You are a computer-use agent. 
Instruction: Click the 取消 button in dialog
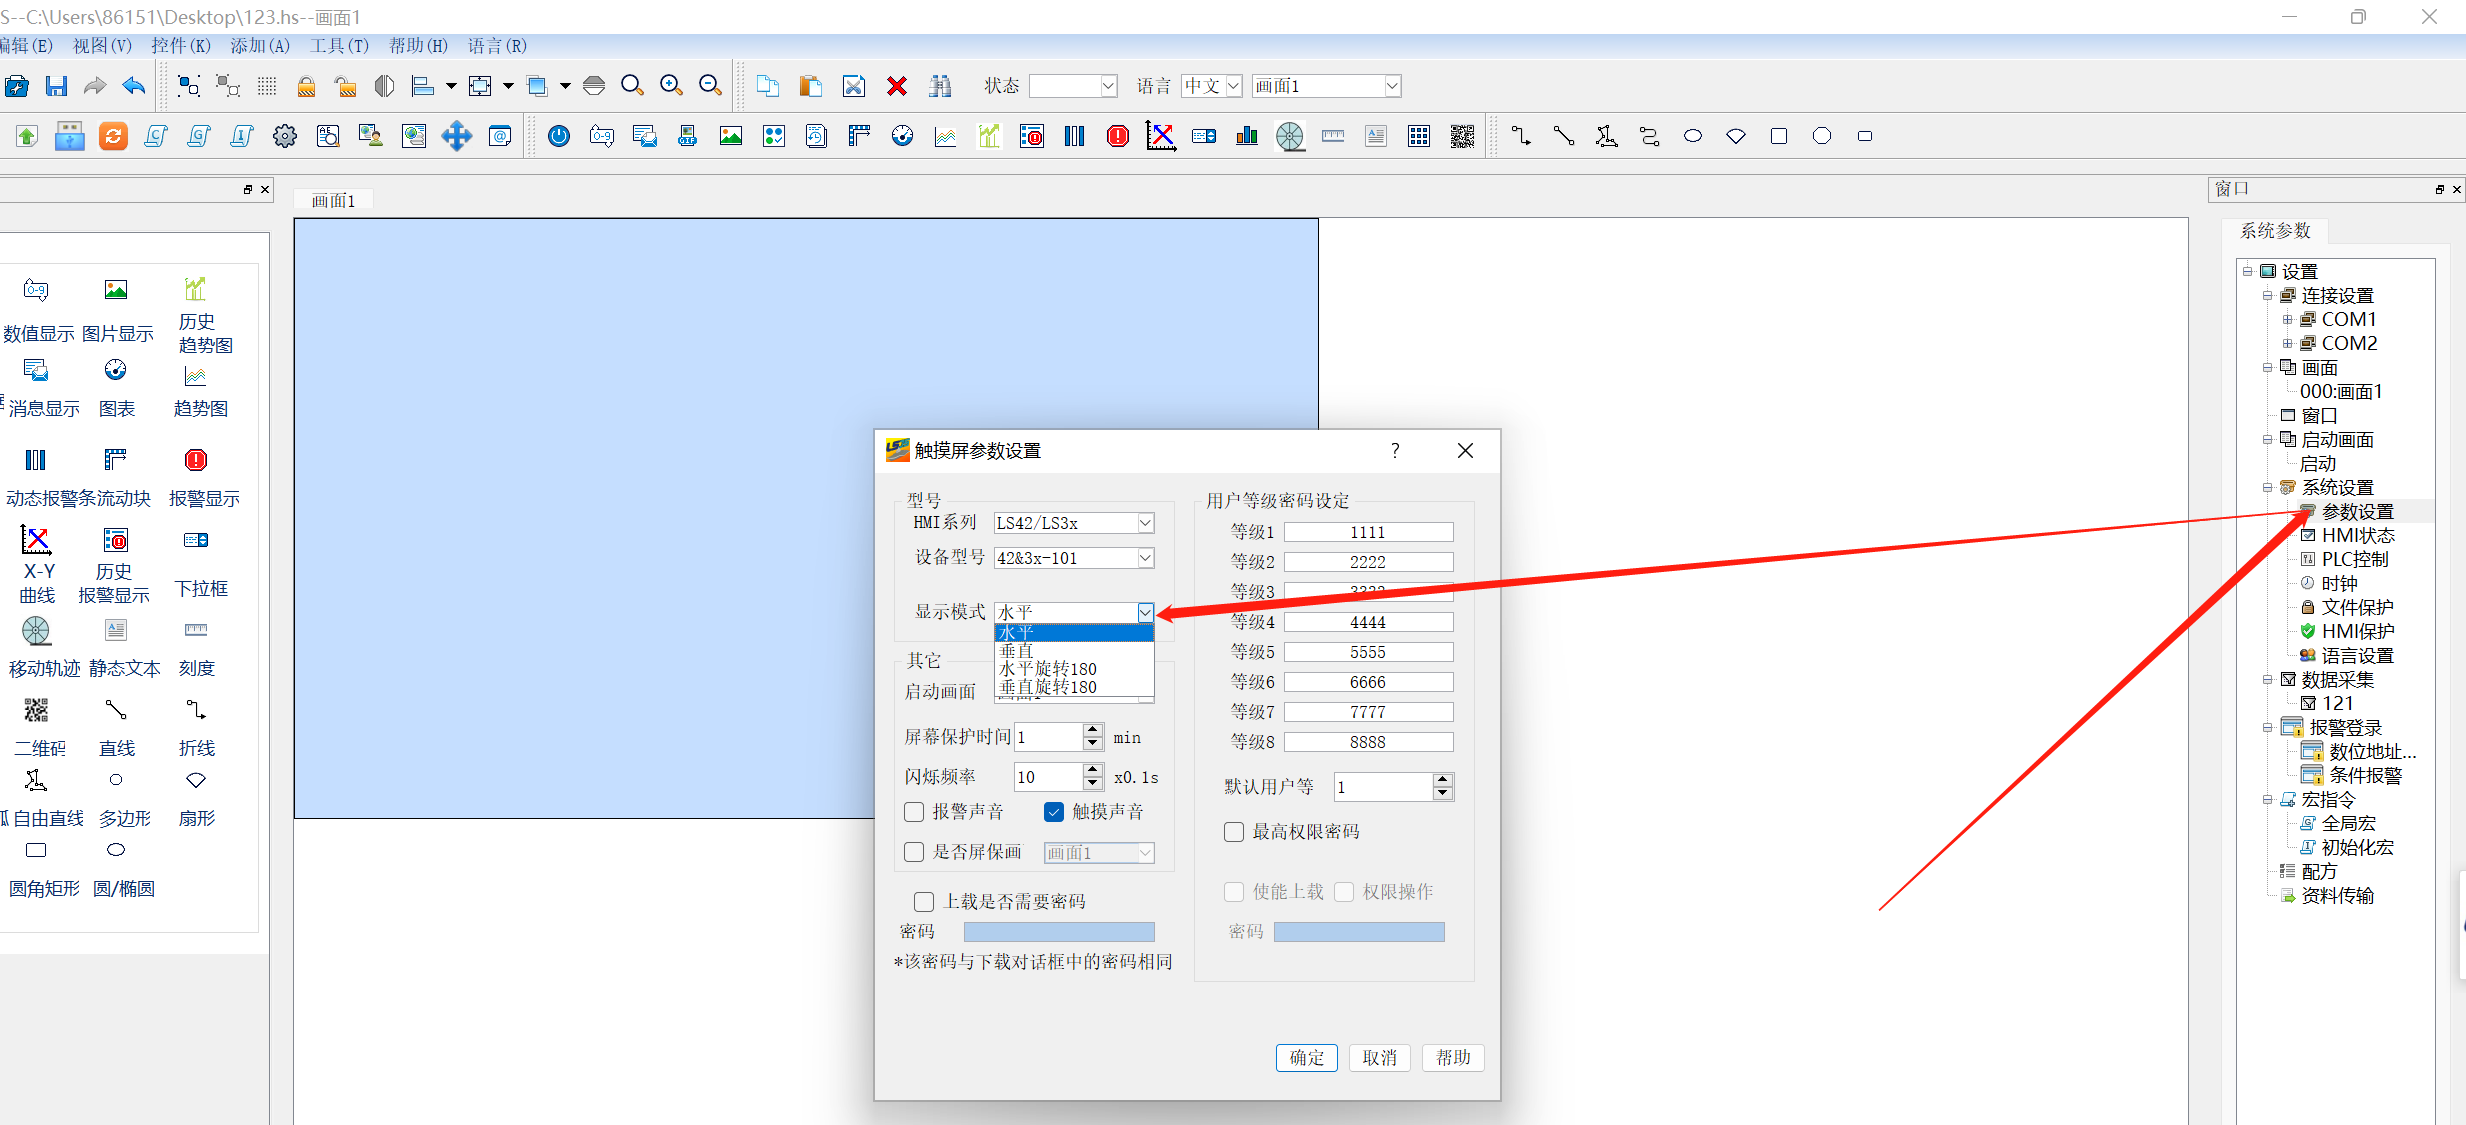1380,1058
